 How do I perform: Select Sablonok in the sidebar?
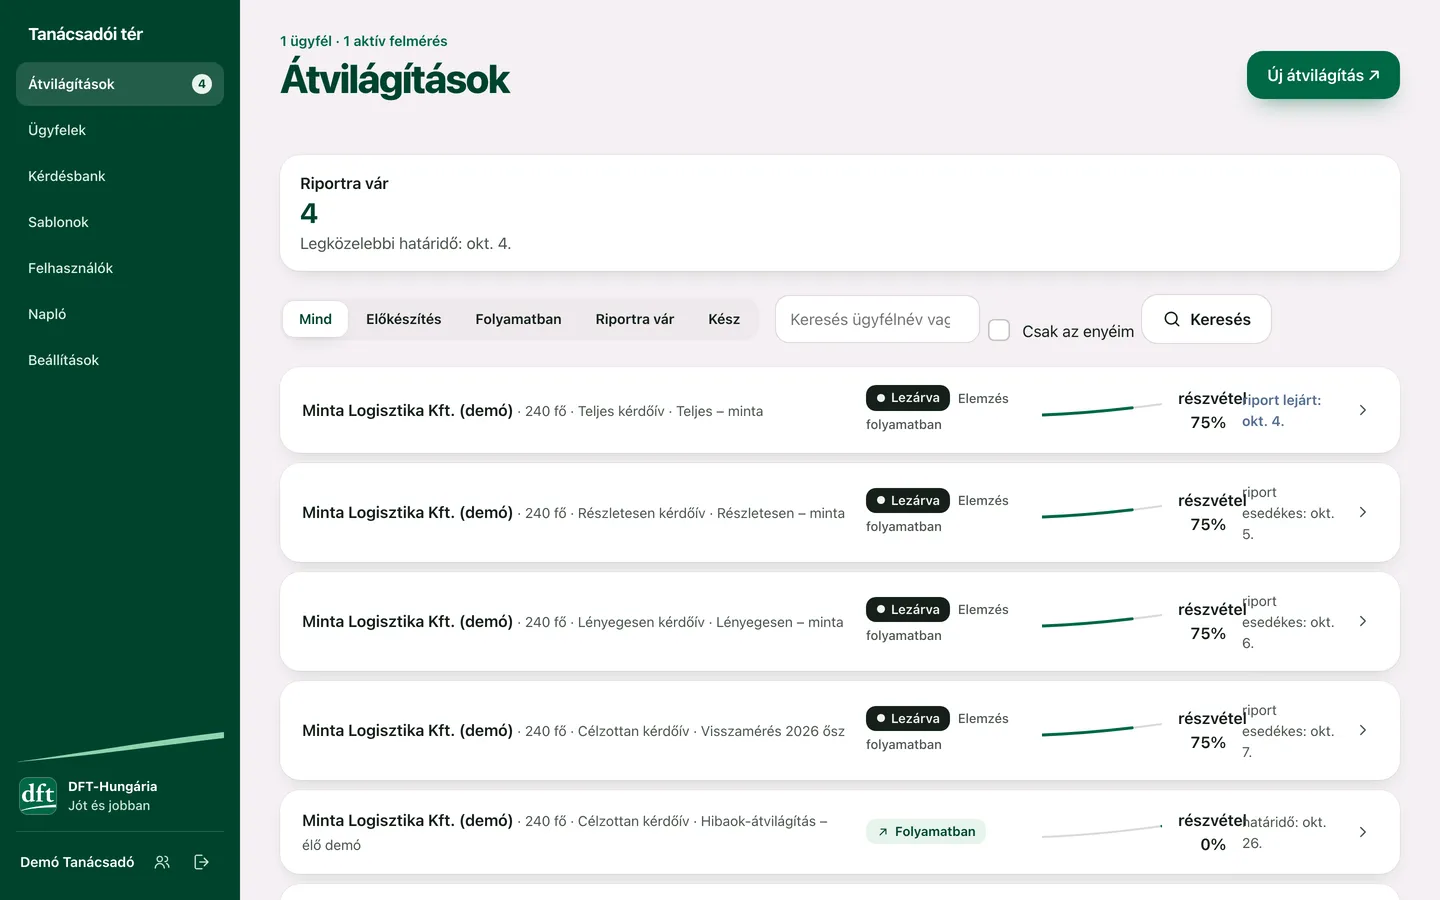click(120, 222)
